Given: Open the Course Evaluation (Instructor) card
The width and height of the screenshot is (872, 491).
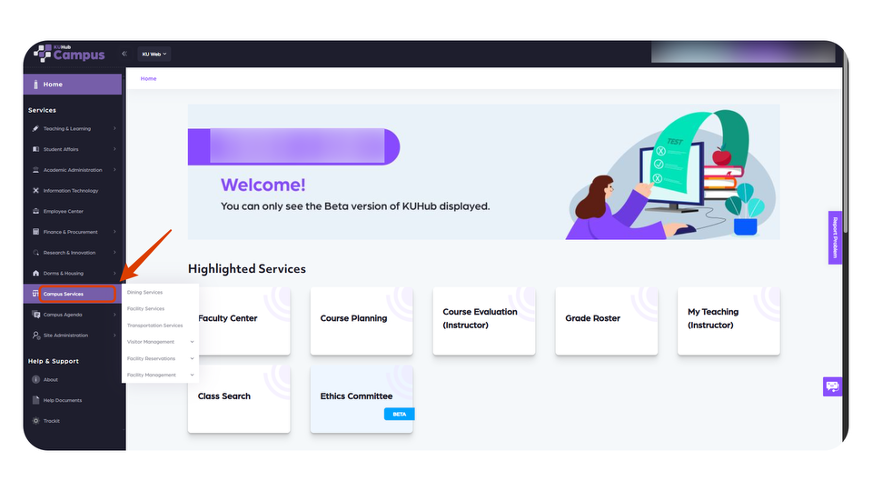Looking at the screenshot, I should pyautogui.click(x=484, y=321).
